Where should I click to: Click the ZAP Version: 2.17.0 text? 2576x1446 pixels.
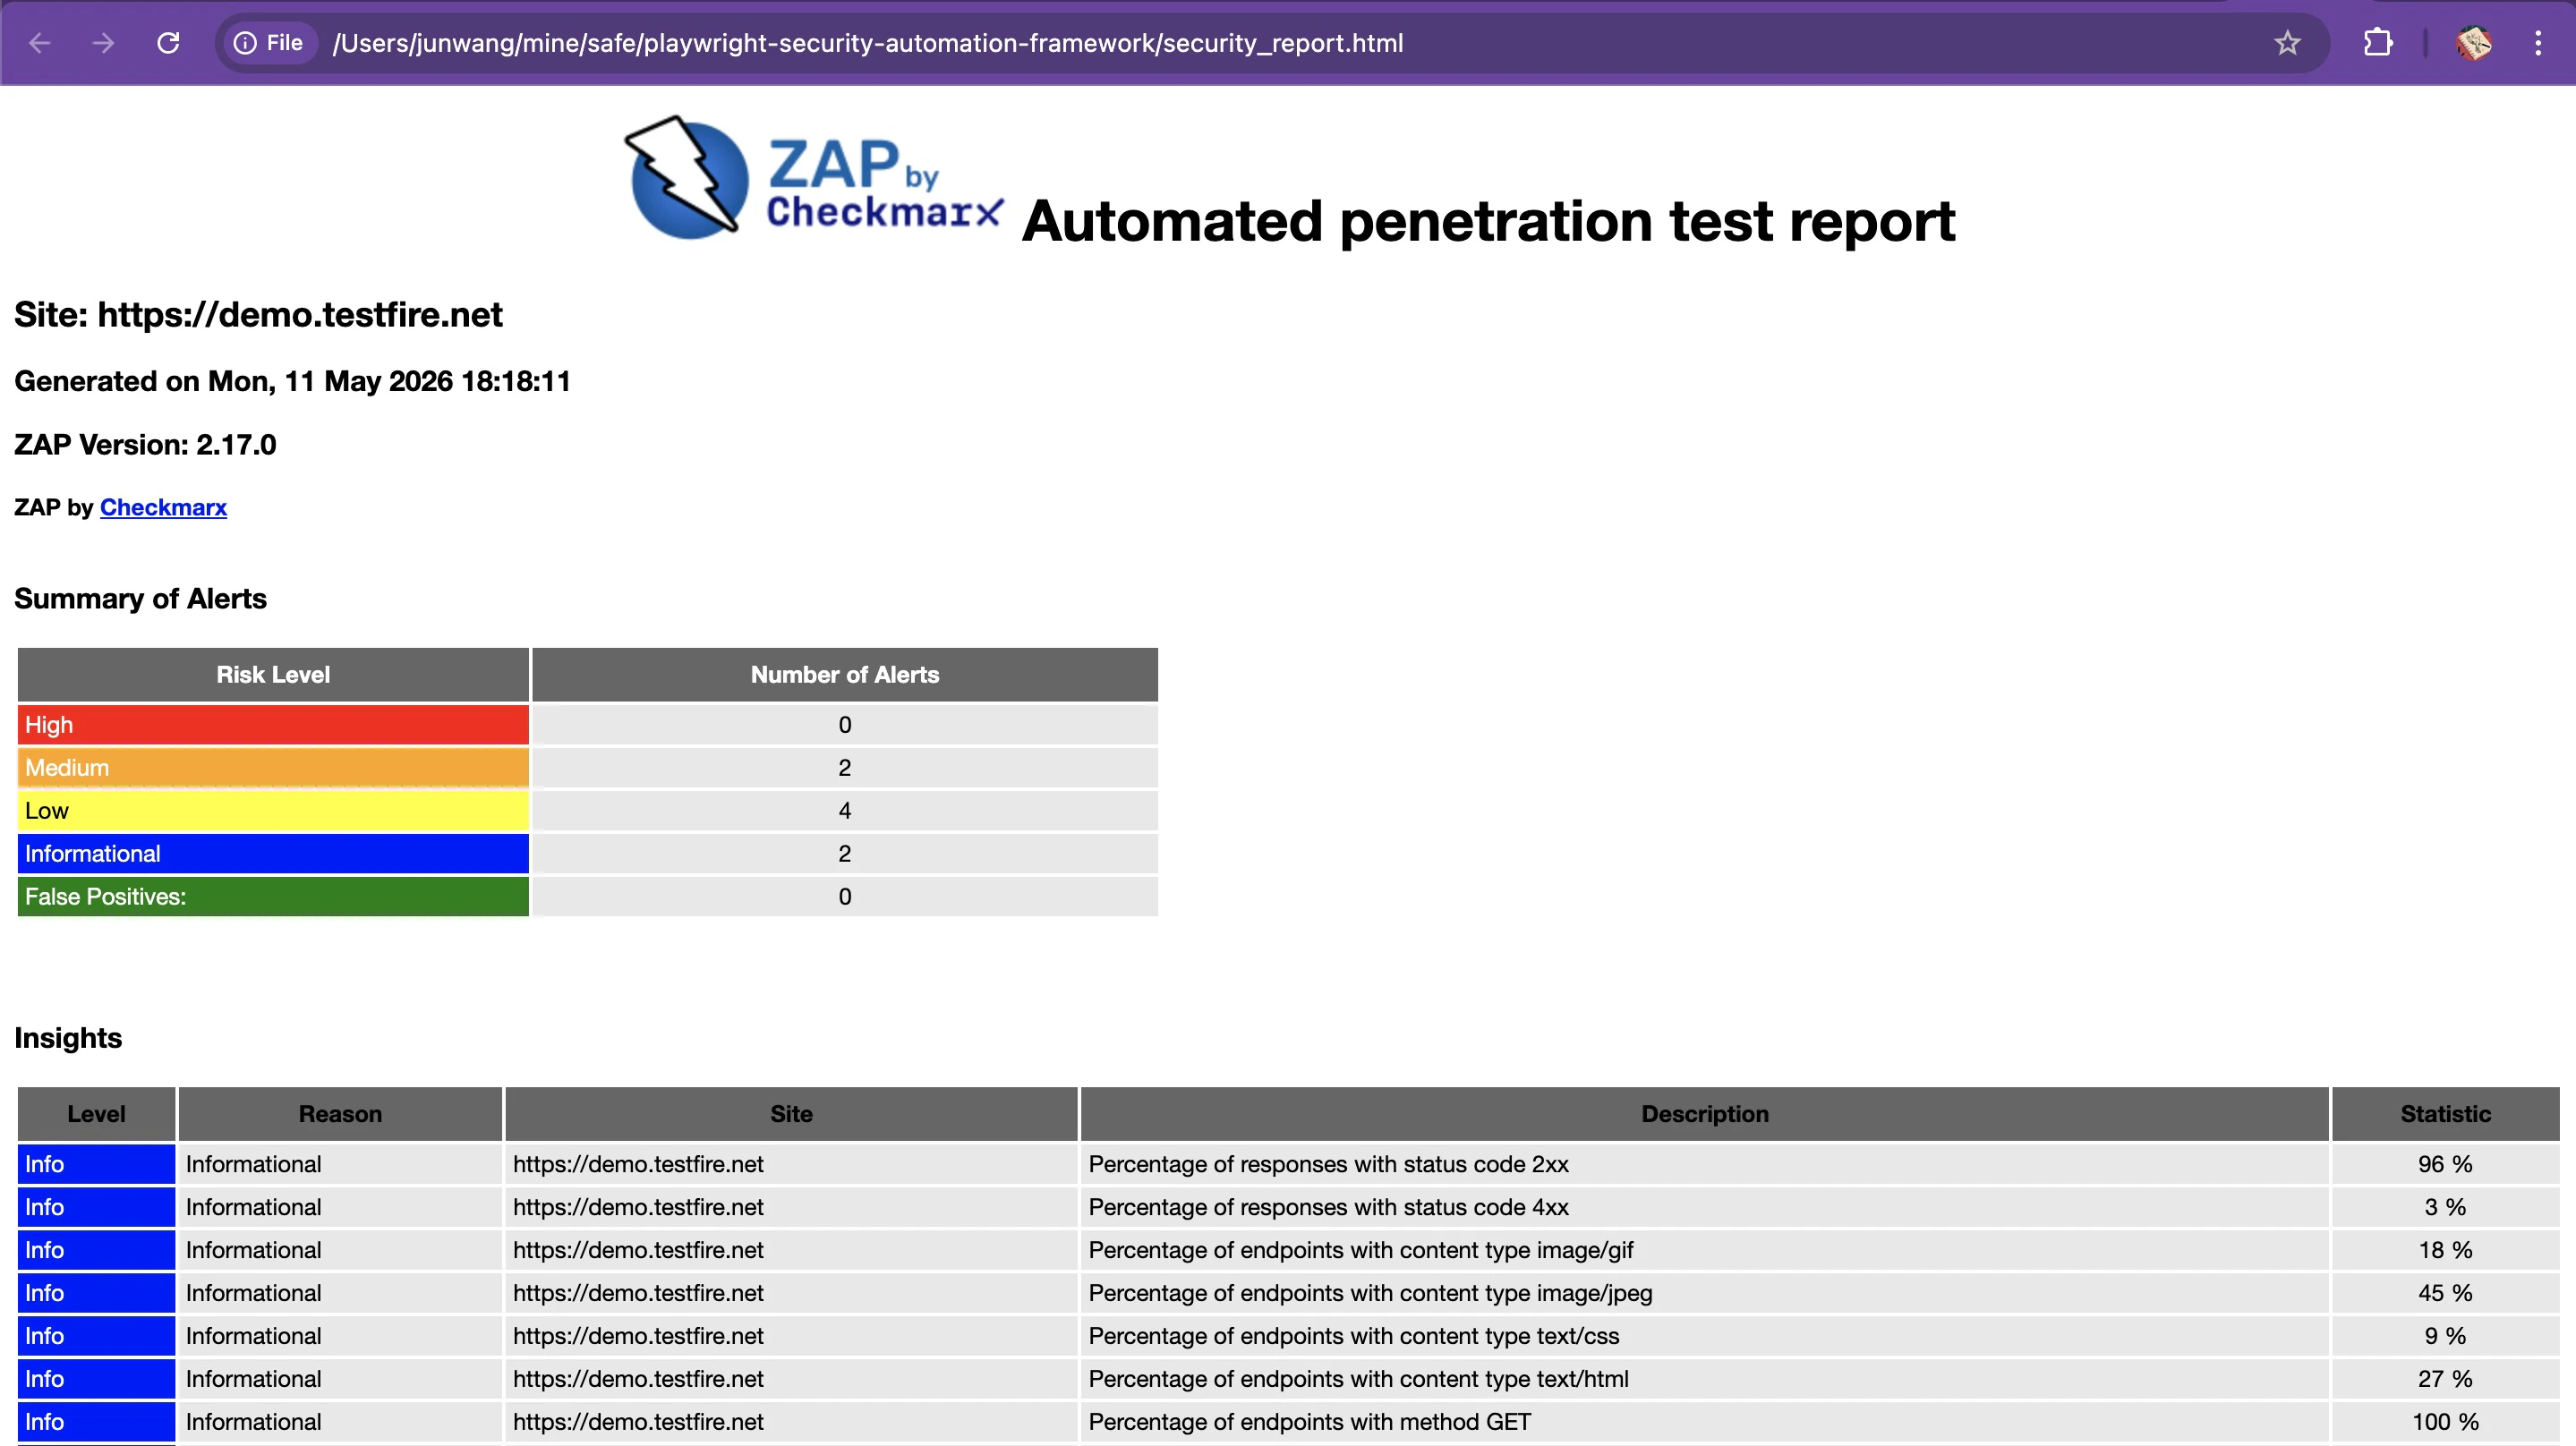pyautogui.click(x=145, y=444)
